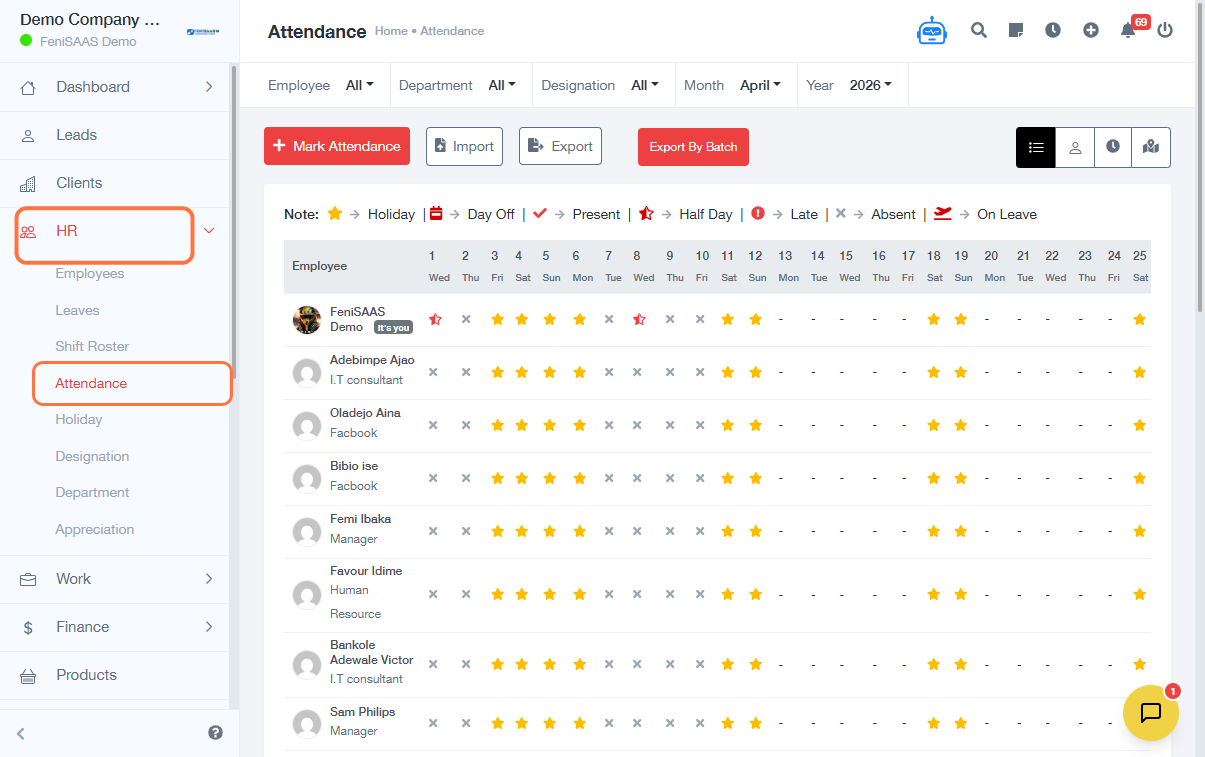The height and width of the screenshot is (757, 1205).
Task: Go to Shift Roster page
Action: pos(92,346)
